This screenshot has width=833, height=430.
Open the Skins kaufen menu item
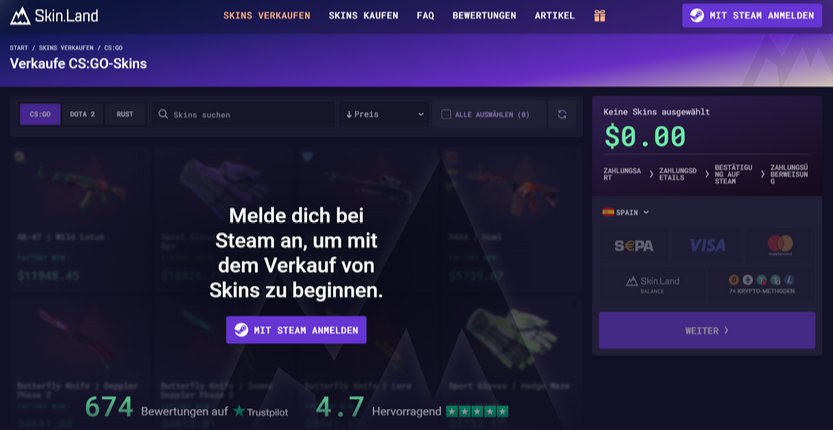[363, 16]
